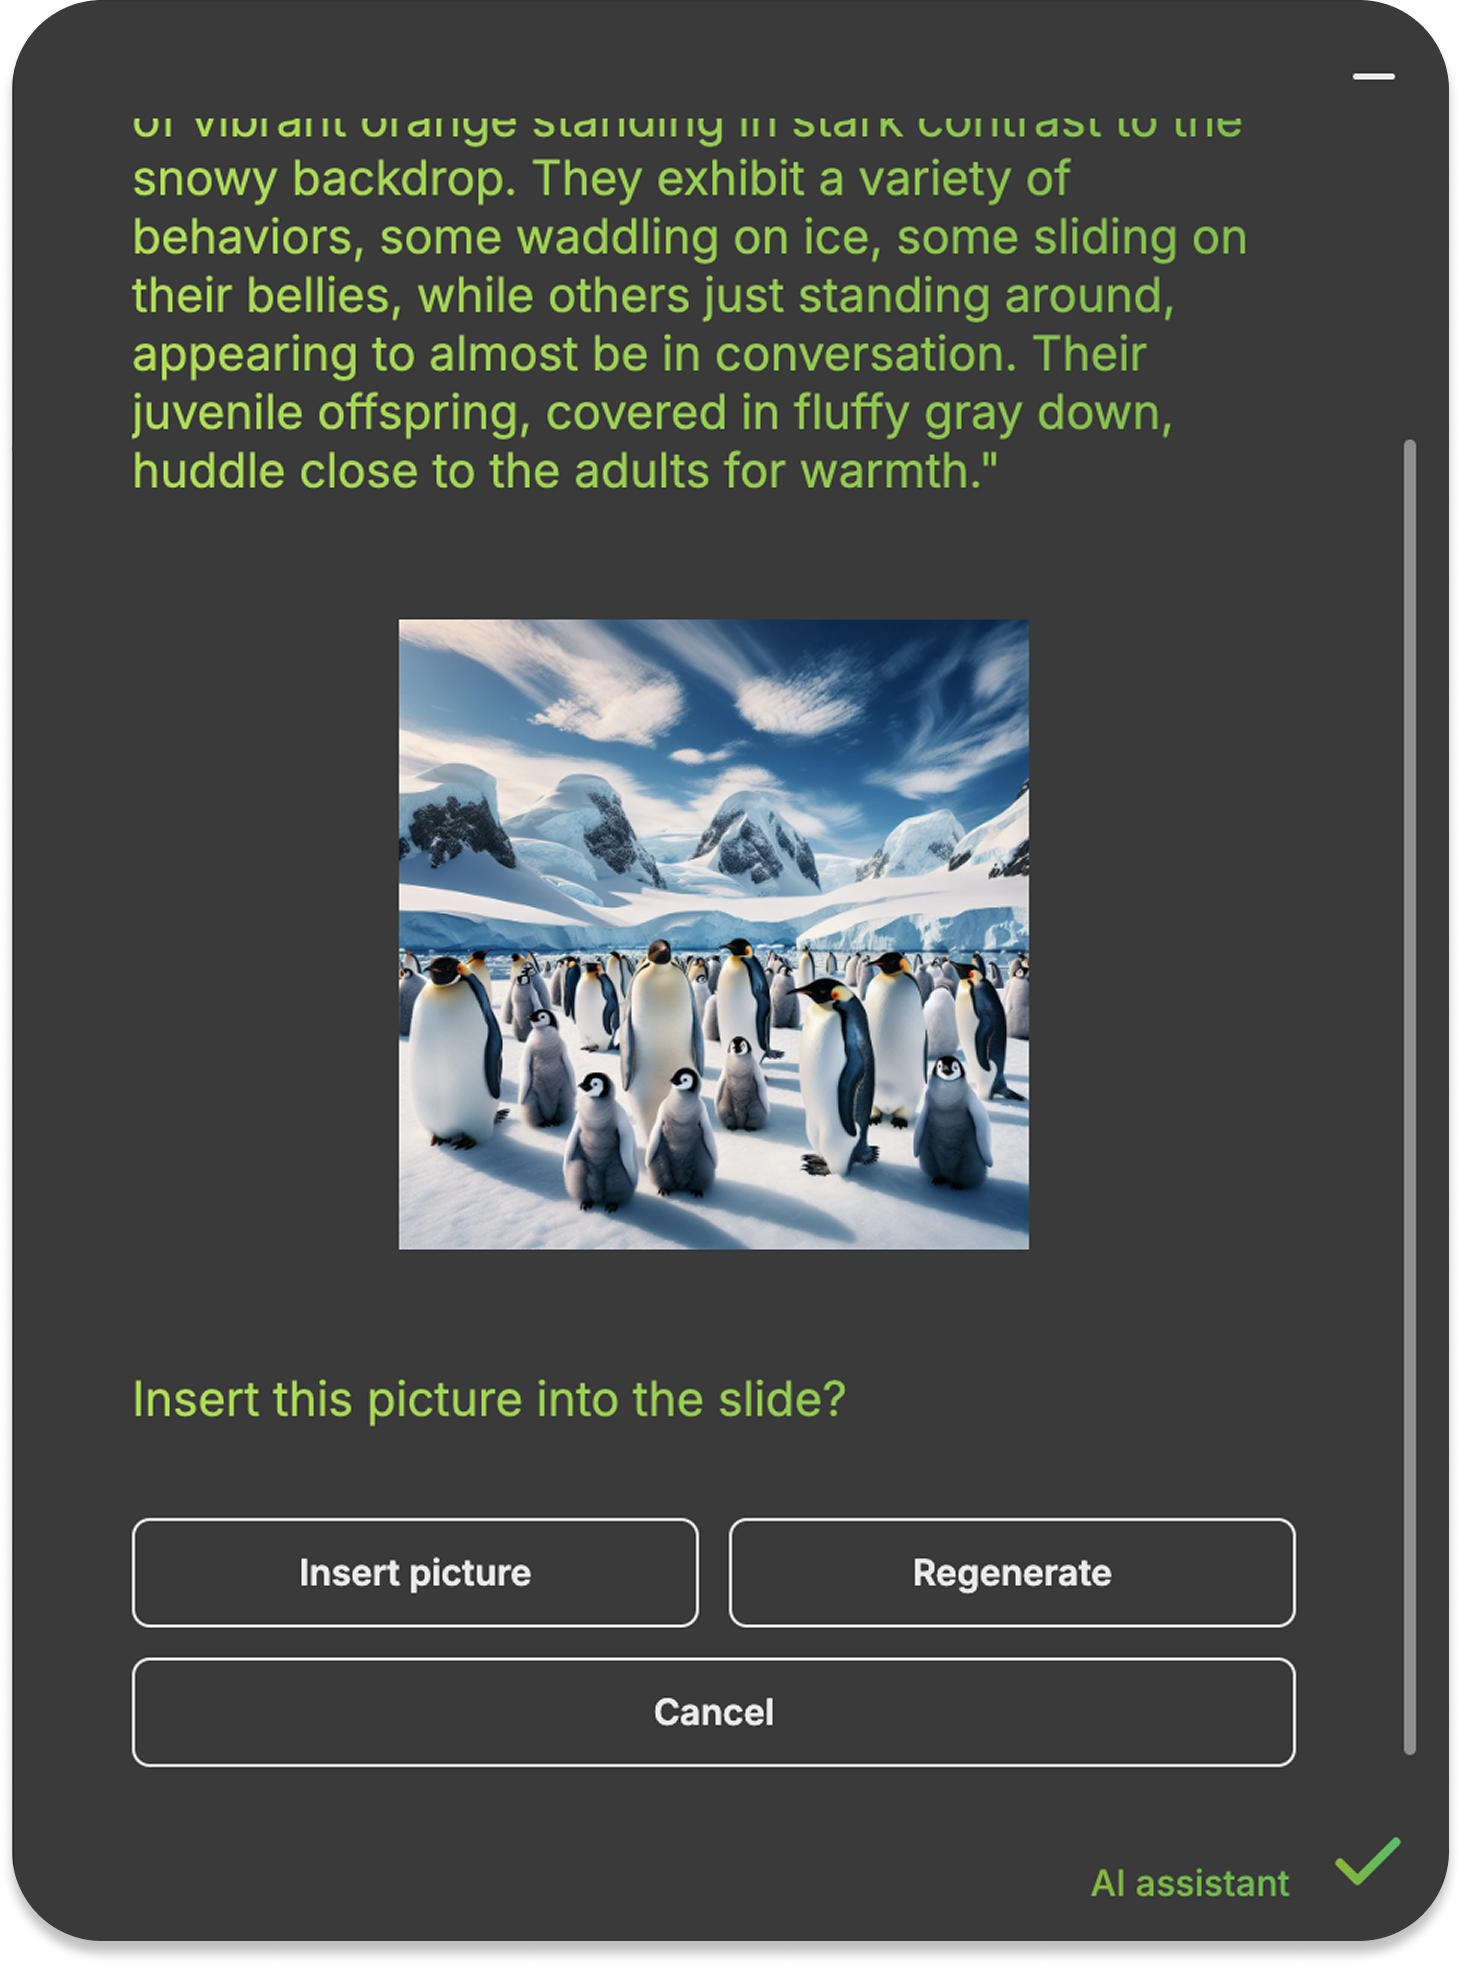Click the "appearing to almost be in conversation" line

click(639, 355)
